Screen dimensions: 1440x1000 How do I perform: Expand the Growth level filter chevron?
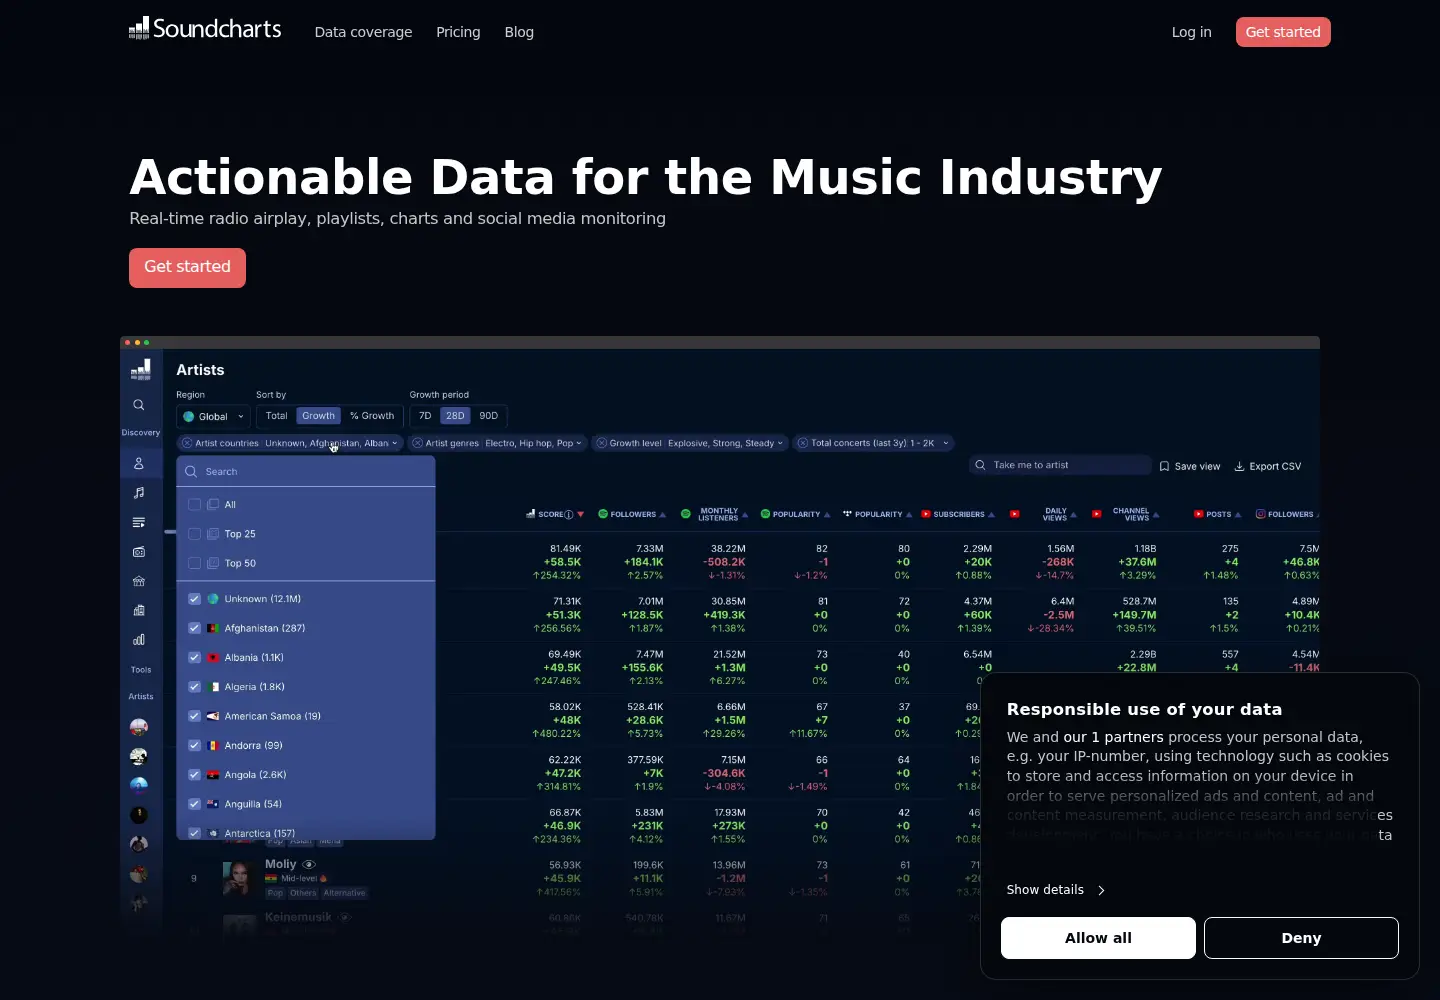pyautogui.click(x=780, y=443)
